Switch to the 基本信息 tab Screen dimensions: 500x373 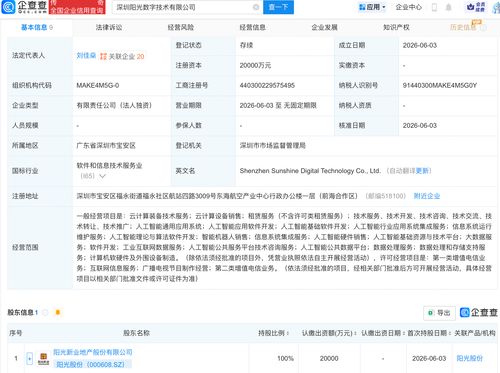tap(37, 27)
